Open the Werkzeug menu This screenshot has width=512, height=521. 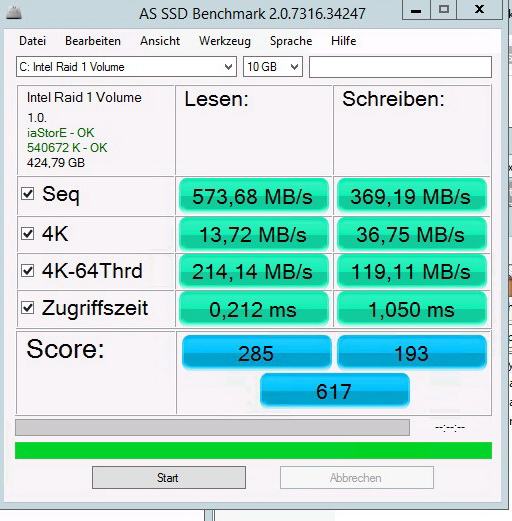[x=225, y=41]
